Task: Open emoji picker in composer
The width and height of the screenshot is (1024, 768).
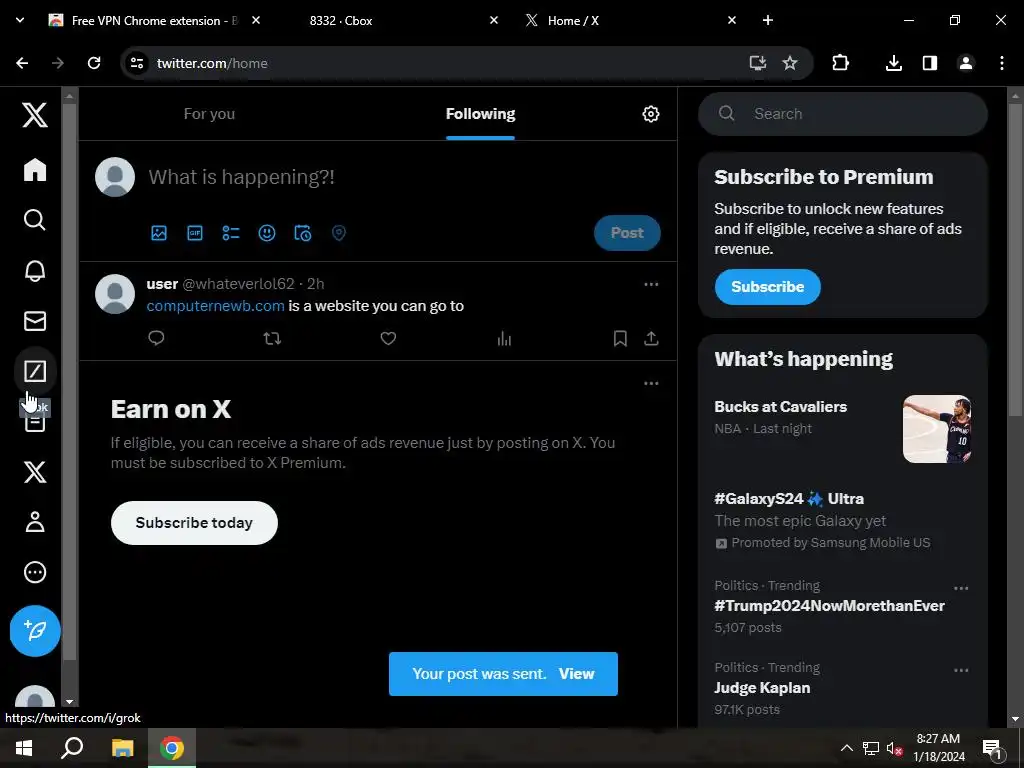Action: pos(266,233)
